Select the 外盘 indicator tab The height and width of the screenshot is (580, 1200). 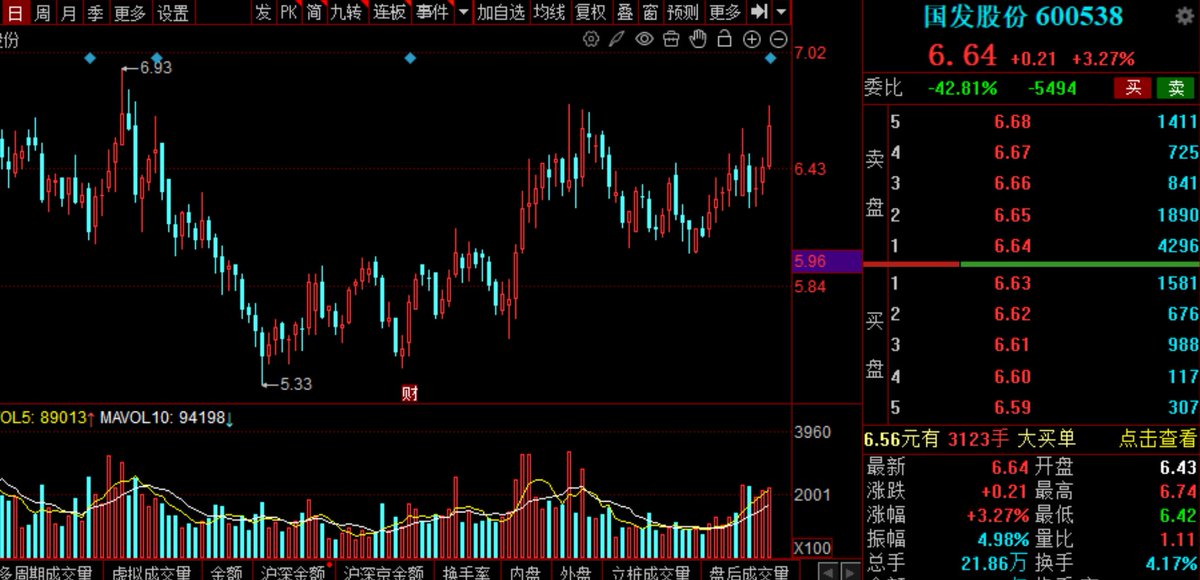576,573
